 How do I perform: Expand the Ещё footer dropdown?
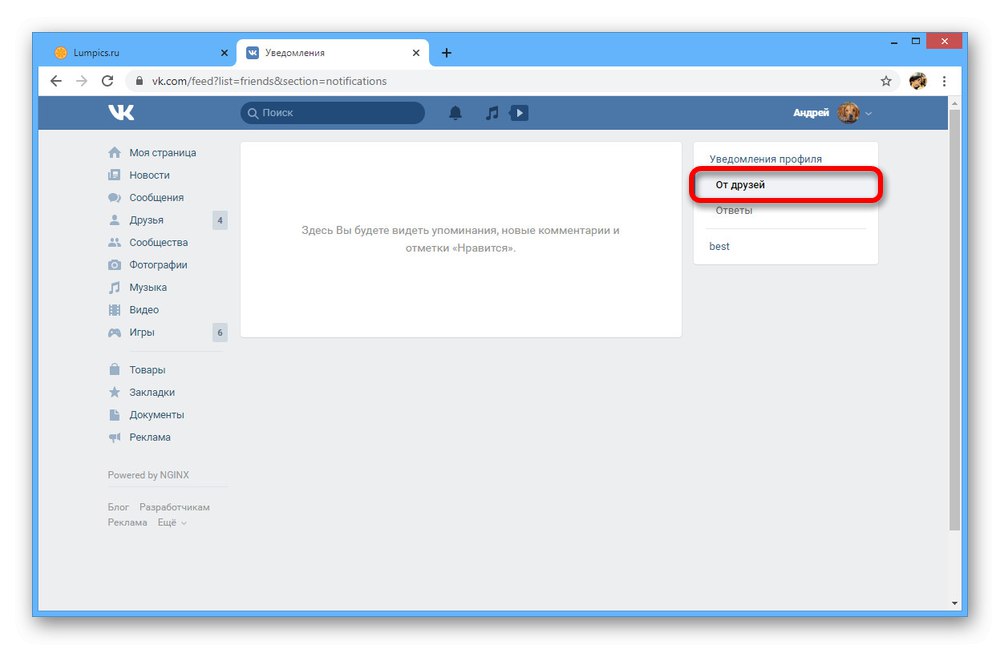click(x=172, y=523)
